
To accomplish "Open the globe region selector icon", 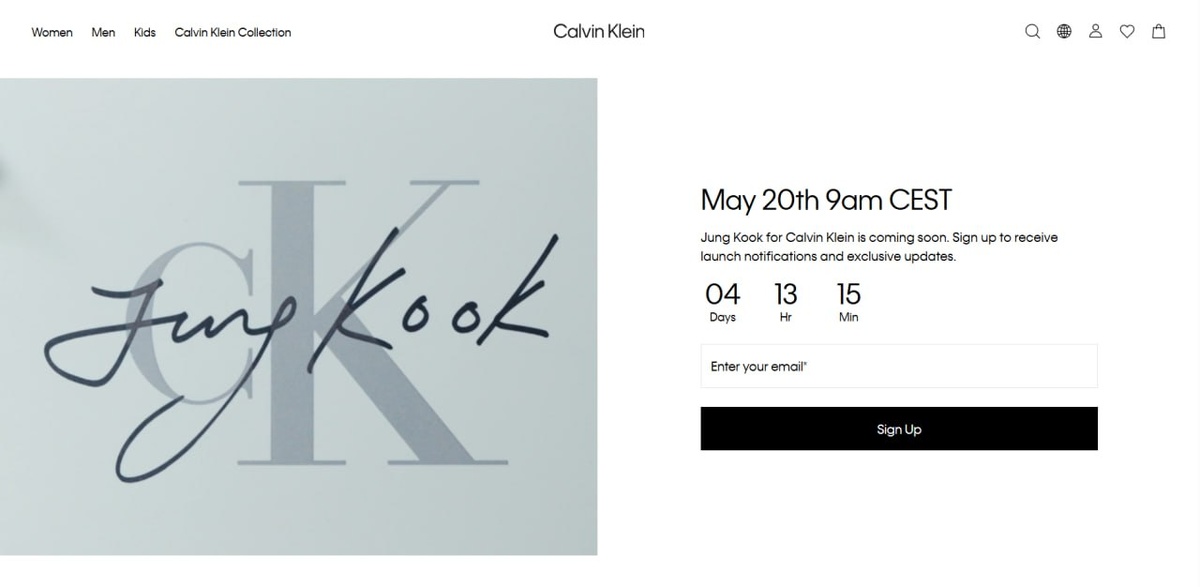I will (x=1064, y=31).
